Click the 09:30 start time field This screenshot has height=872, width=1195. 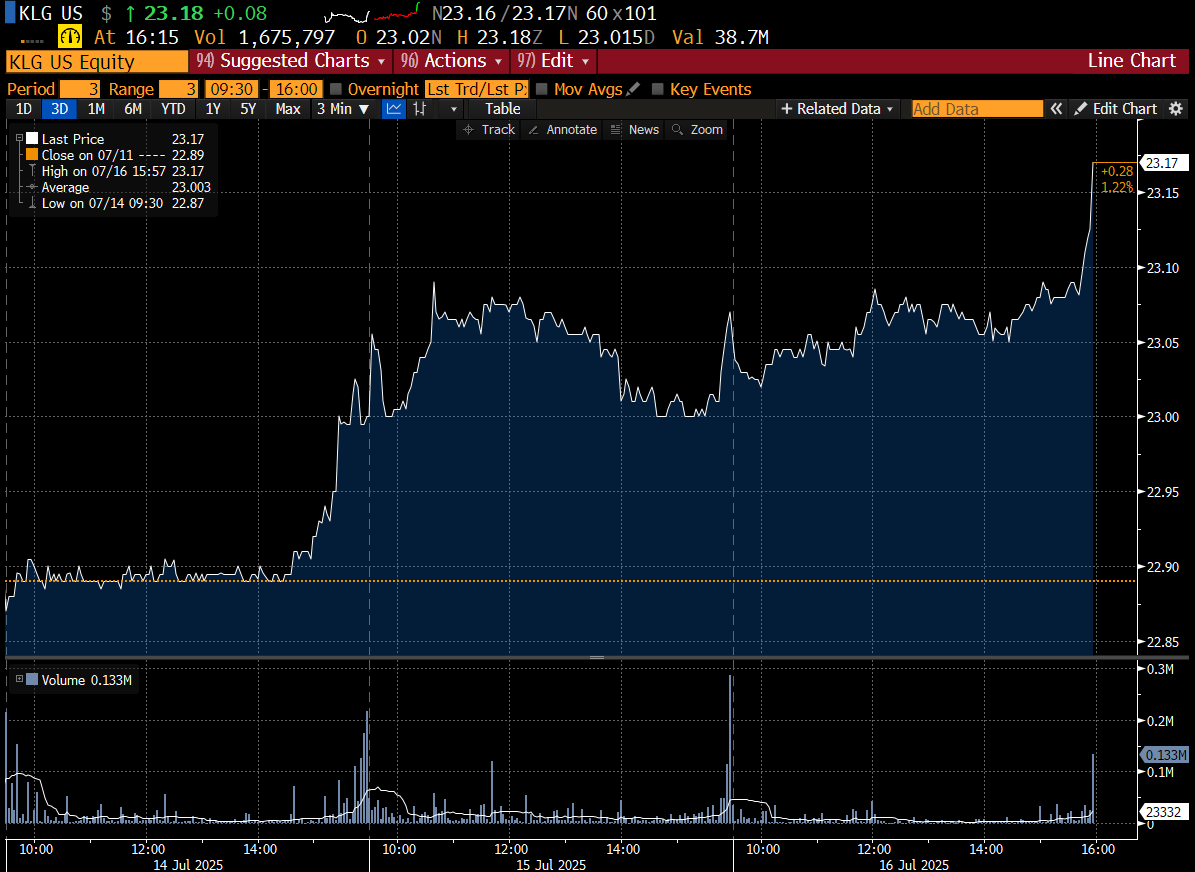click(231, 89)
